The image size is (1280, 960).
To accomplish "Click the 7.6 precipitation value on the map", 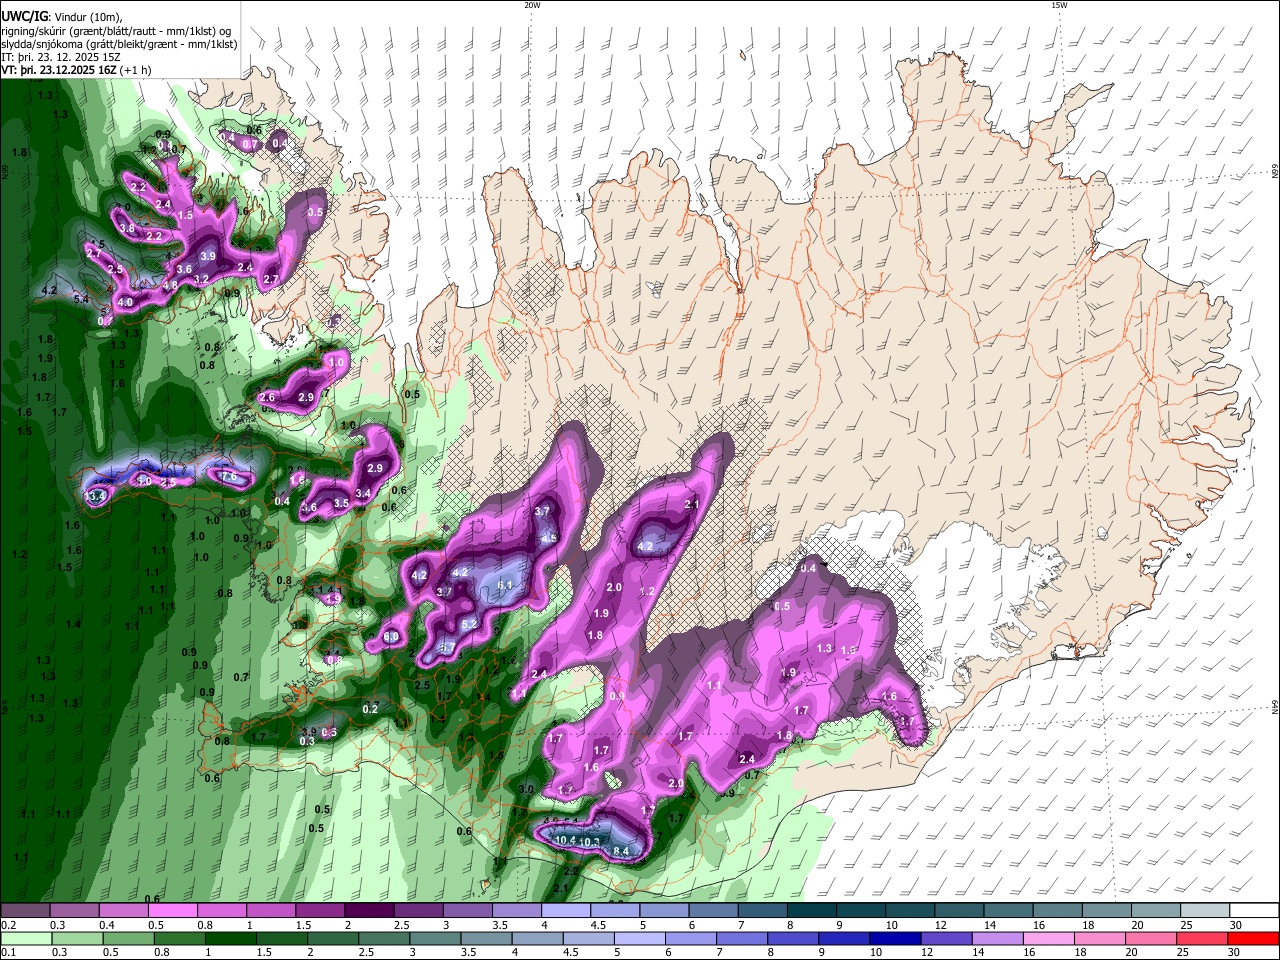I will 229,477.
